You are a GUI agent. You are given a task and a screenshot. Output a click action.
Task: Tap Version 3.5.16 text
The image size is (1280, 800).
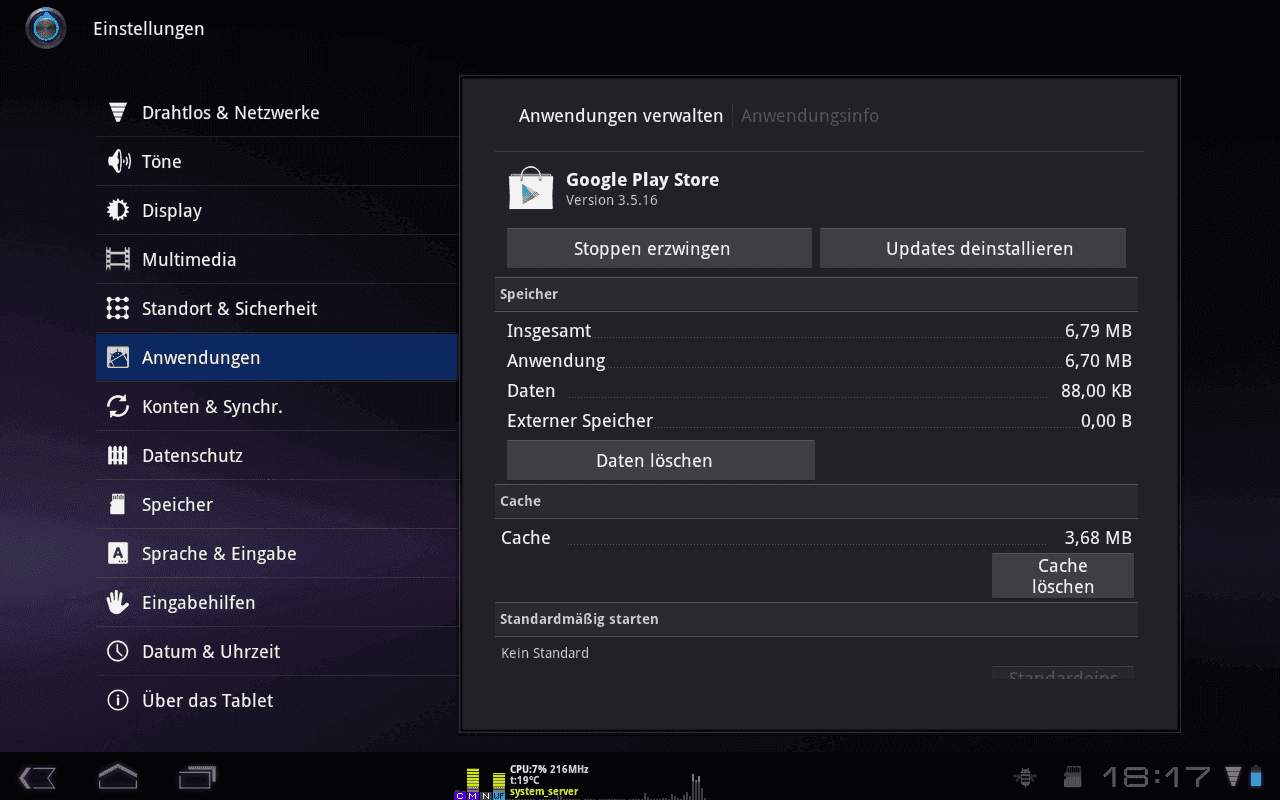point(612,200)
